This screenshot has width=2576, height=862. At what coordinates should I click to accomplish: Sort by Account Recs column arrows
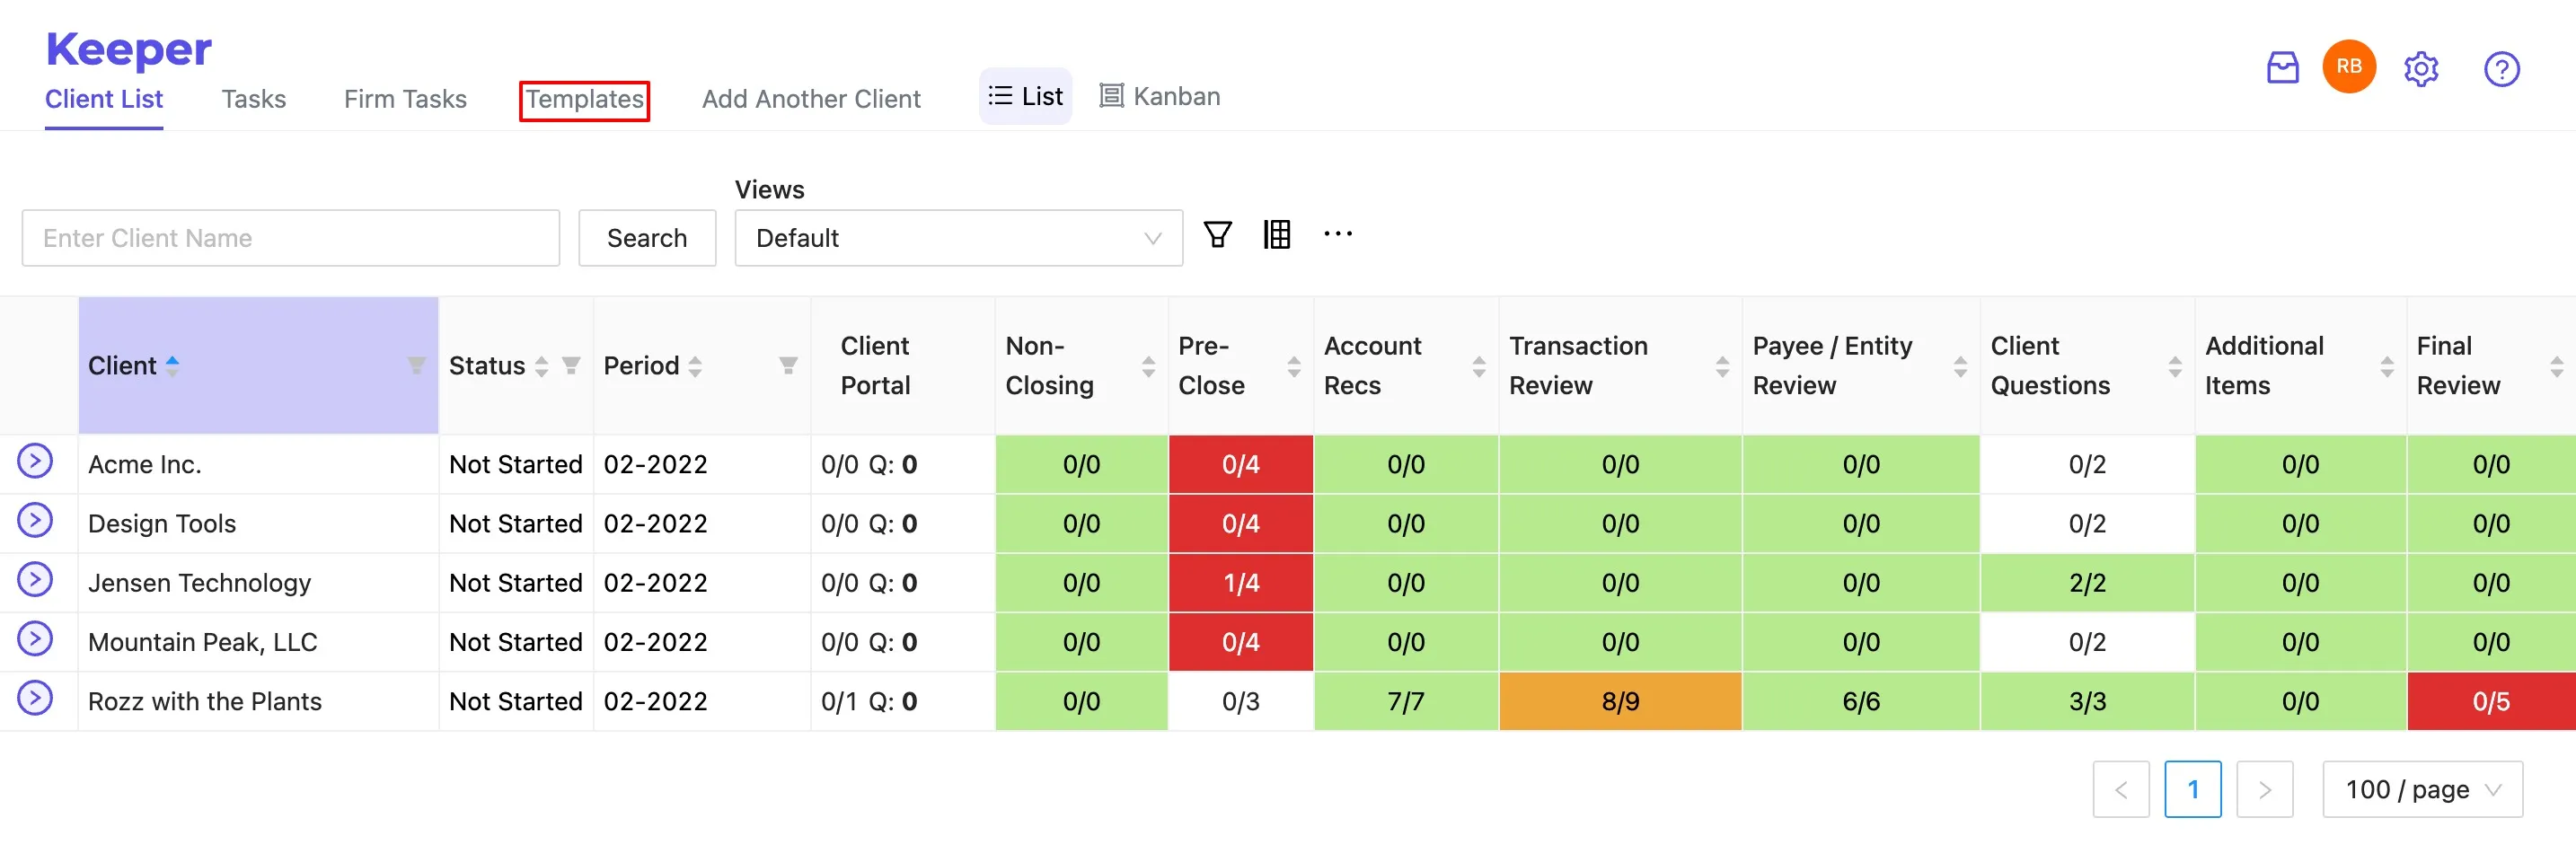1479,367
